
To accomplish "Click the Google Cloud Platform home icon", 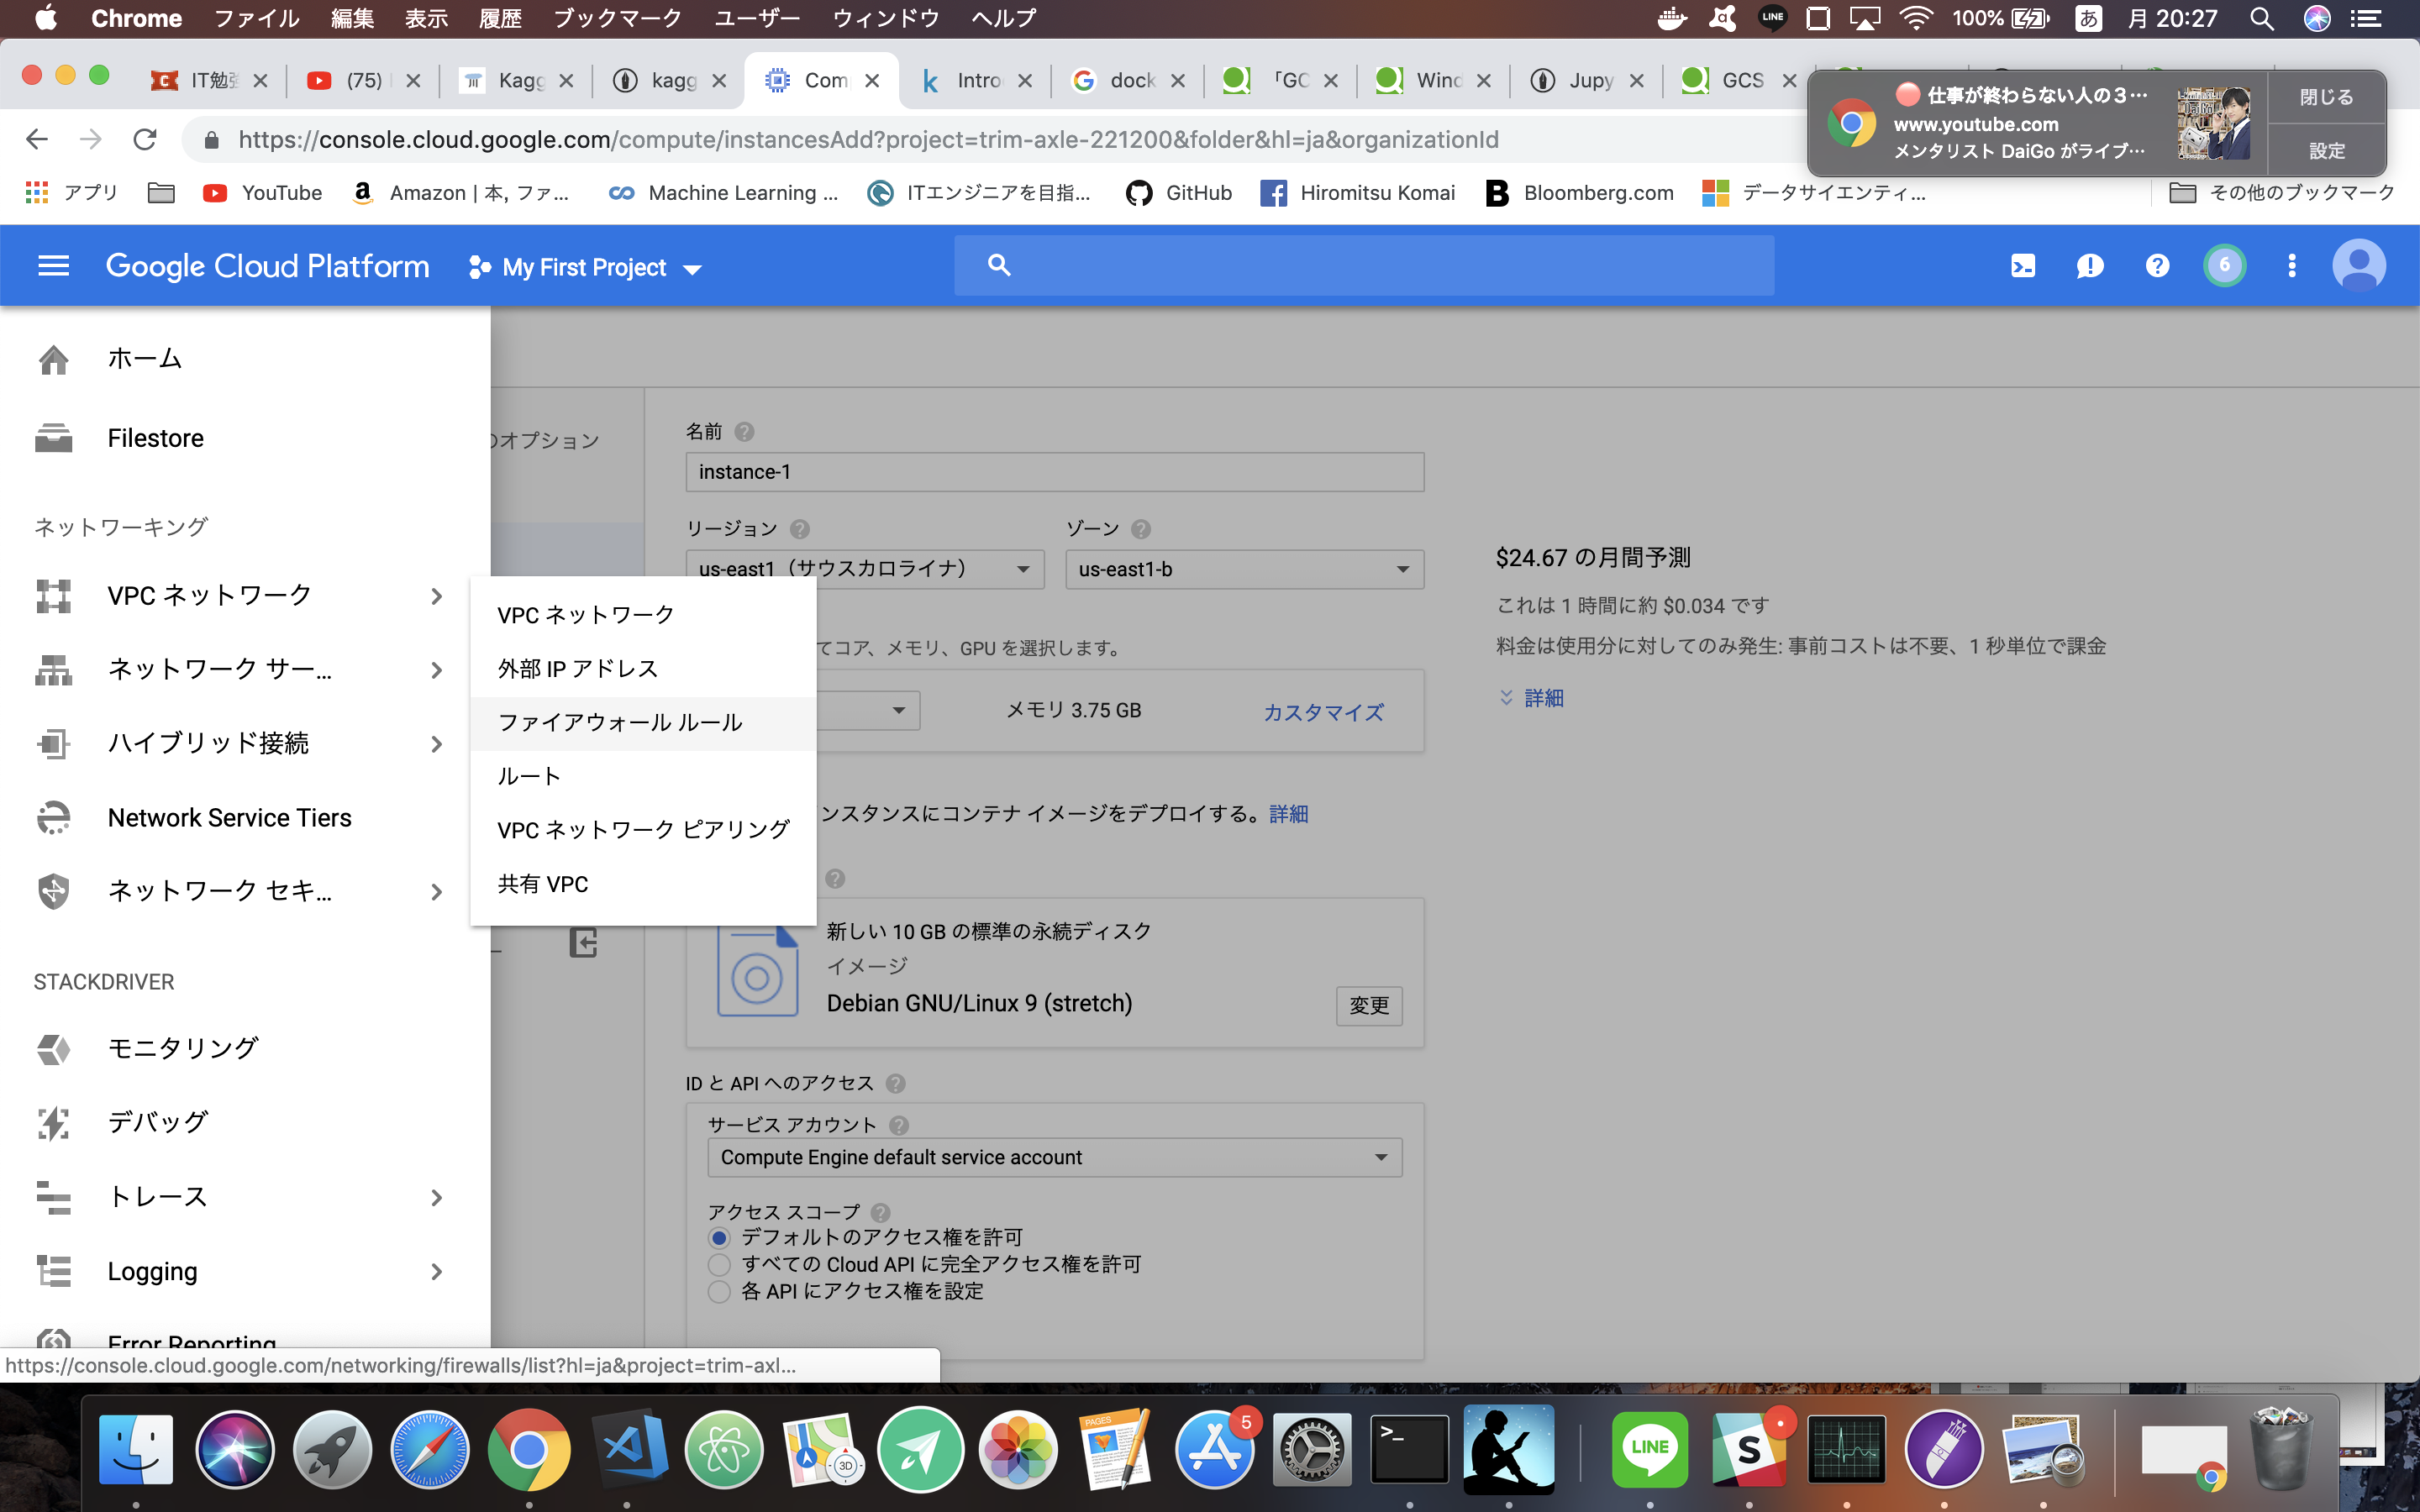I will [52, 359].
